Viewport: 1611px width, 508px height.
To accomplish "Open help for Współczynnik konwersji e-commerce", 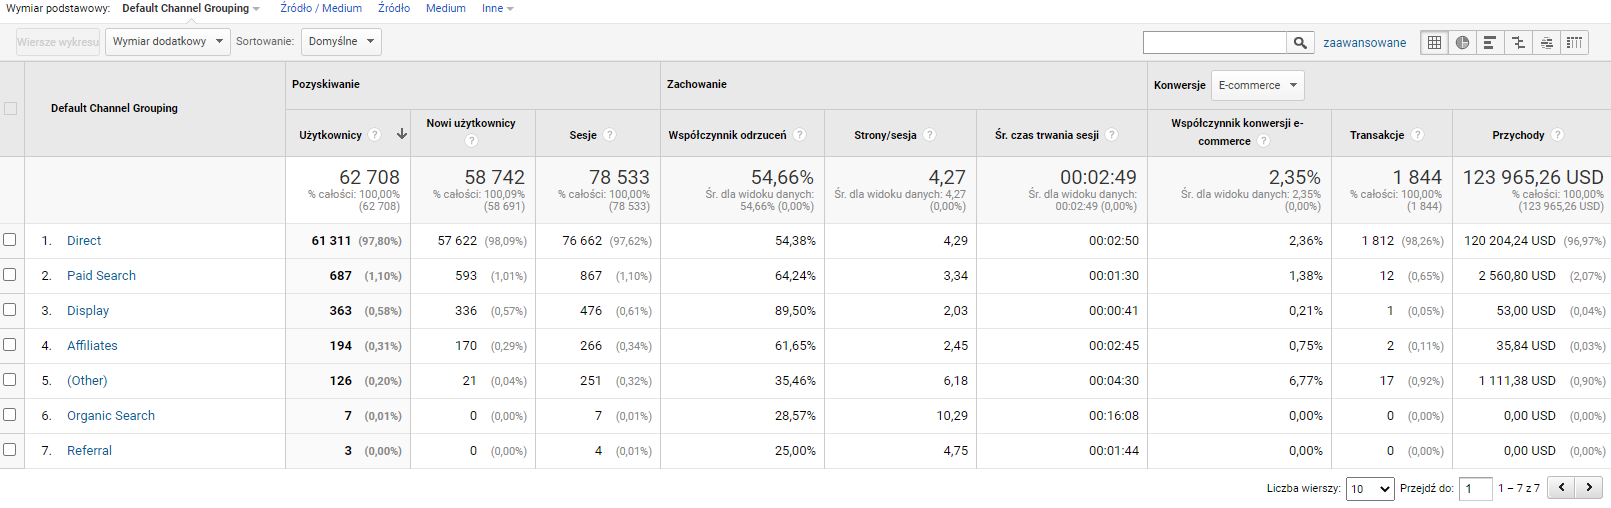I will 1264,141.
